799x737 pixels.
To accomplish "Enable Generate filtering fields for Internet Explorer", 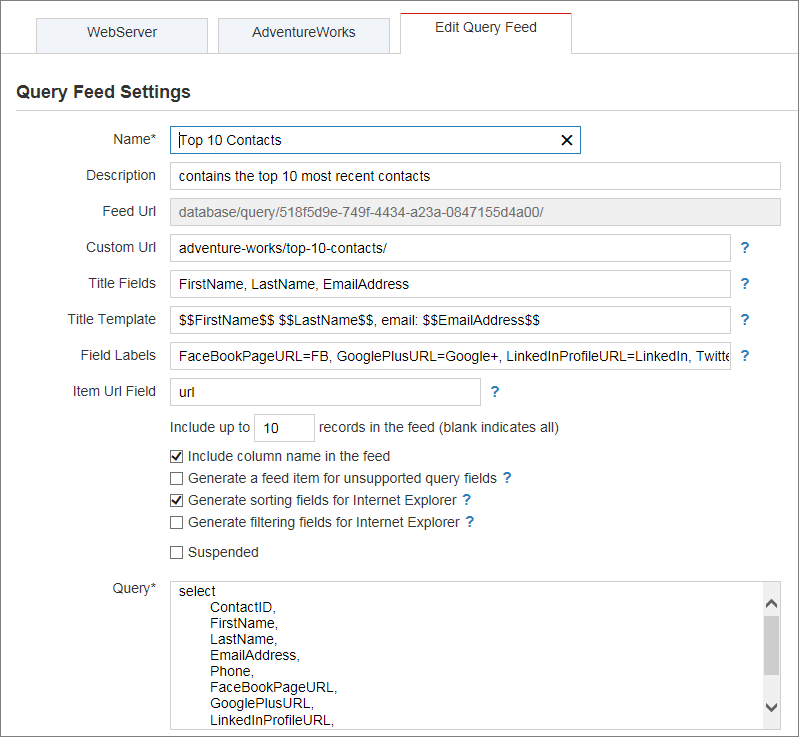I will 177,522.
